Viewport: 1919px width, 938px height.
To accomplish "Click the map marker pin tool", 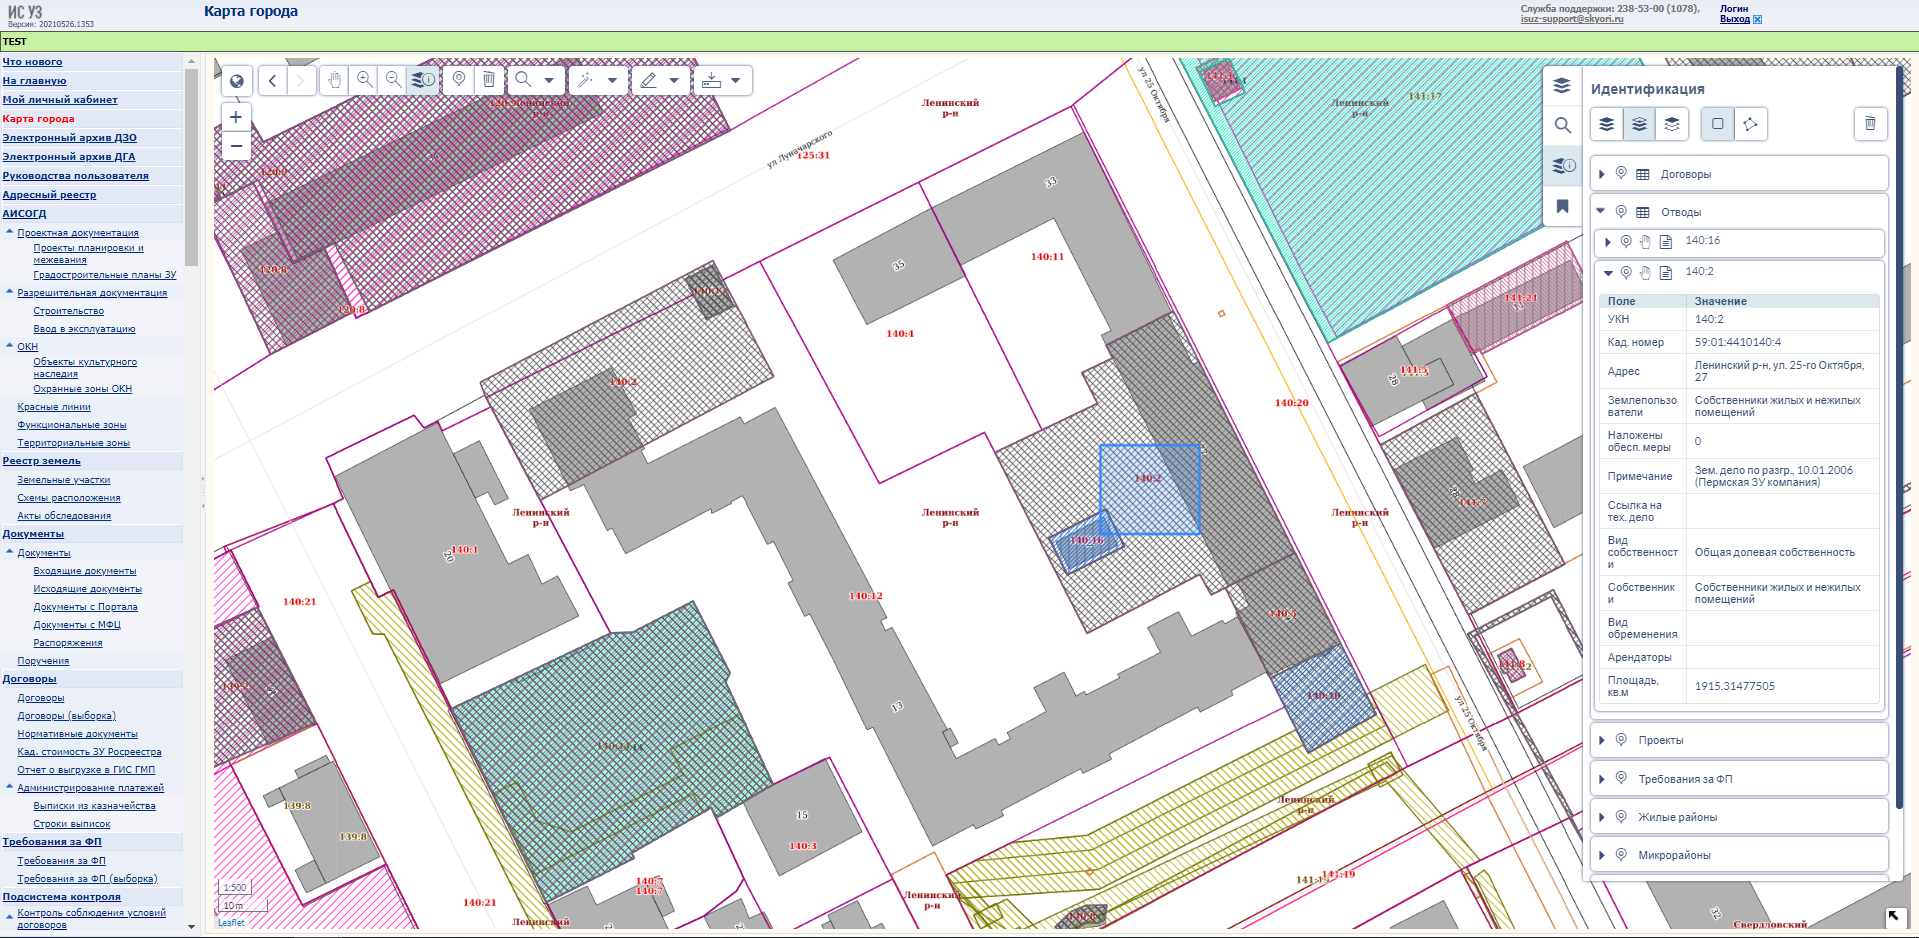I will pos(459,80).
